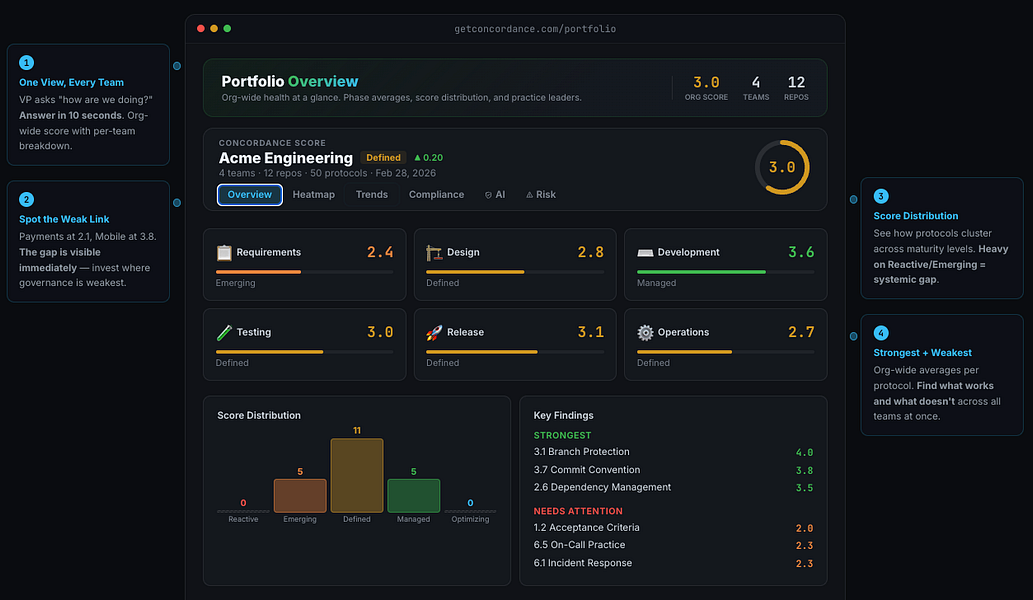Click the 'Strongest + Weakest' heading

tap(922, 353)
